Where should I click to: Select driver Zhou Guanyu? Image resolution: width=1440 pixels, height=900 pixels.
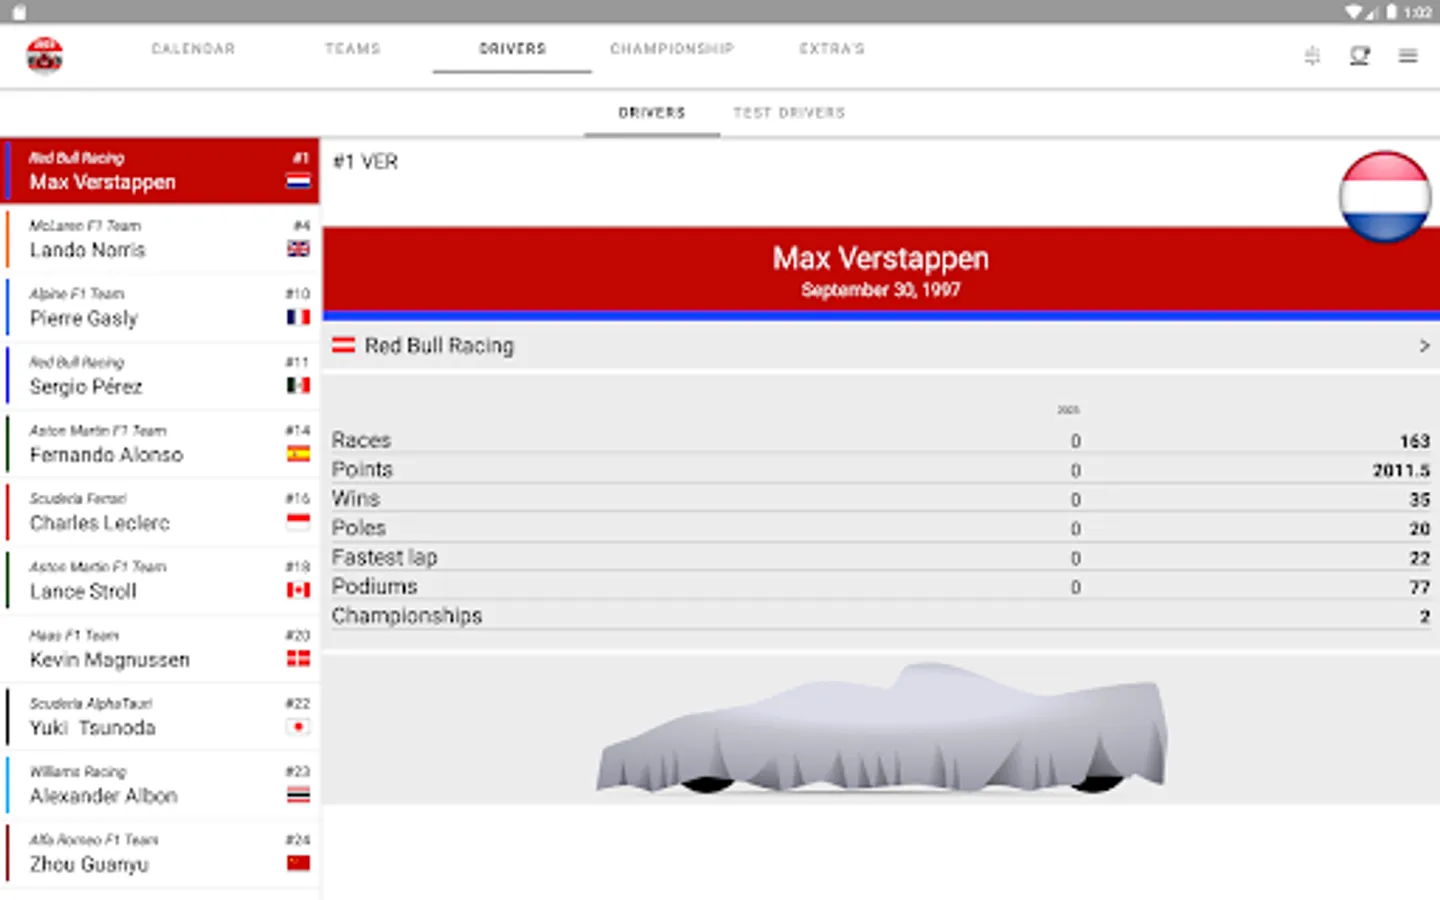(x=160, y=854)
